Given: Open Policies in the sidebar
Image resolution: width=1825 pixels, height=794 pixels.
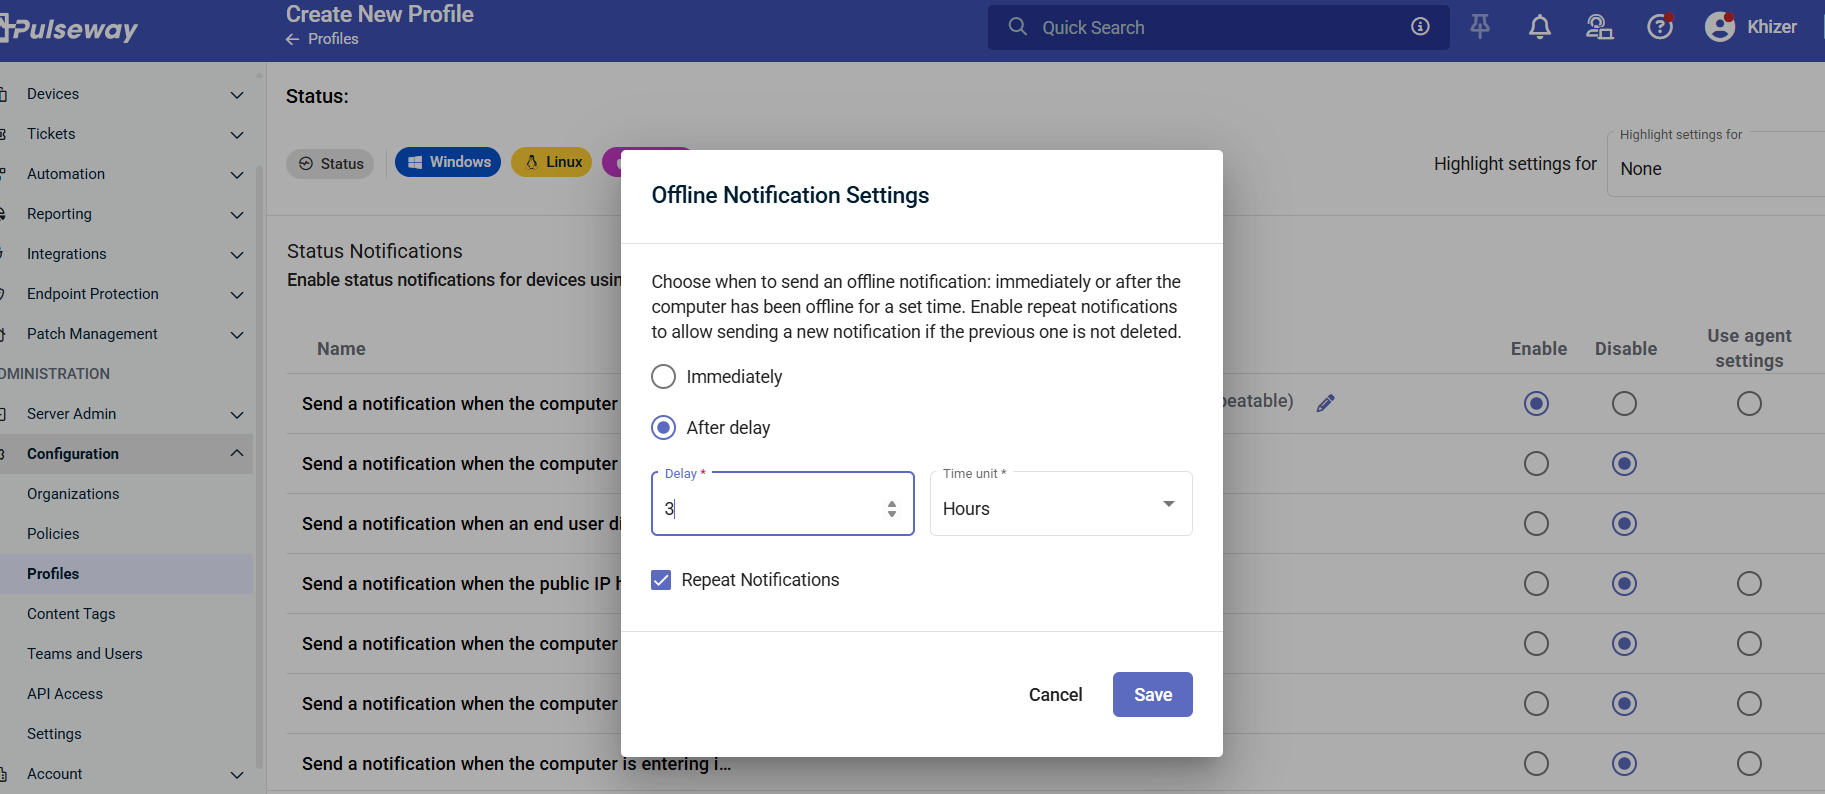Looking at the screenshot, I should pyautogui.click(x=53, y=534).
